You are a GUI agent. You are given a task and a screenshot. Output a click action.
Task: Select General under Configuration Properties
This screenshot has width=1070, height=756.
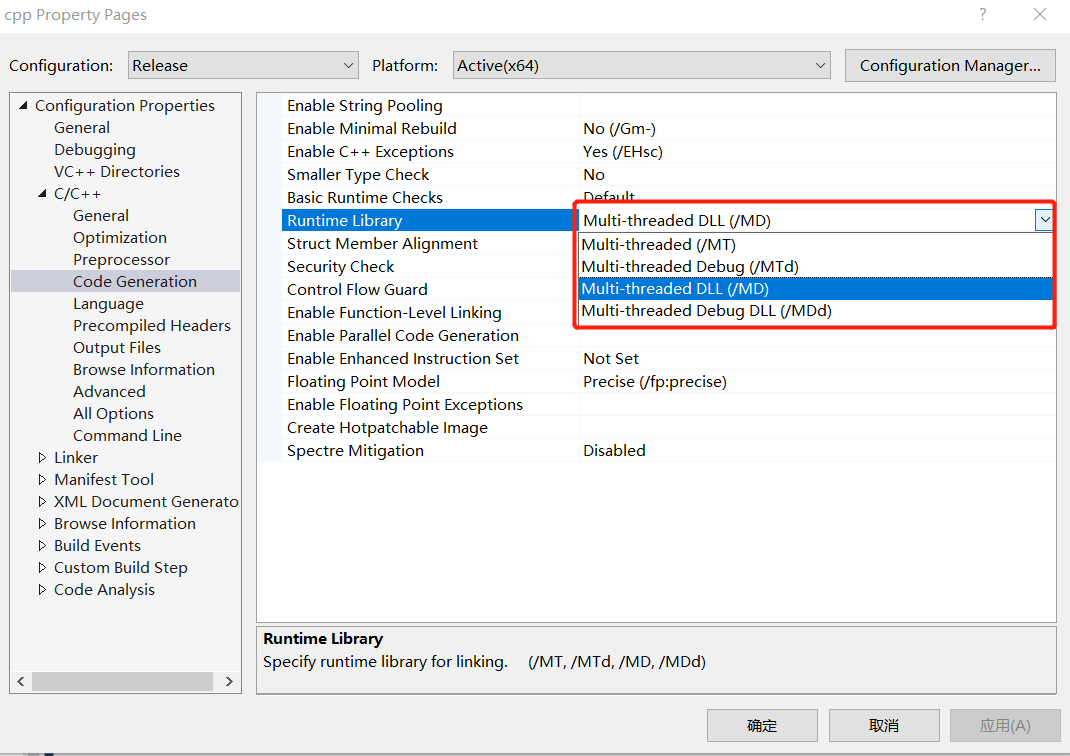(82, 128)
